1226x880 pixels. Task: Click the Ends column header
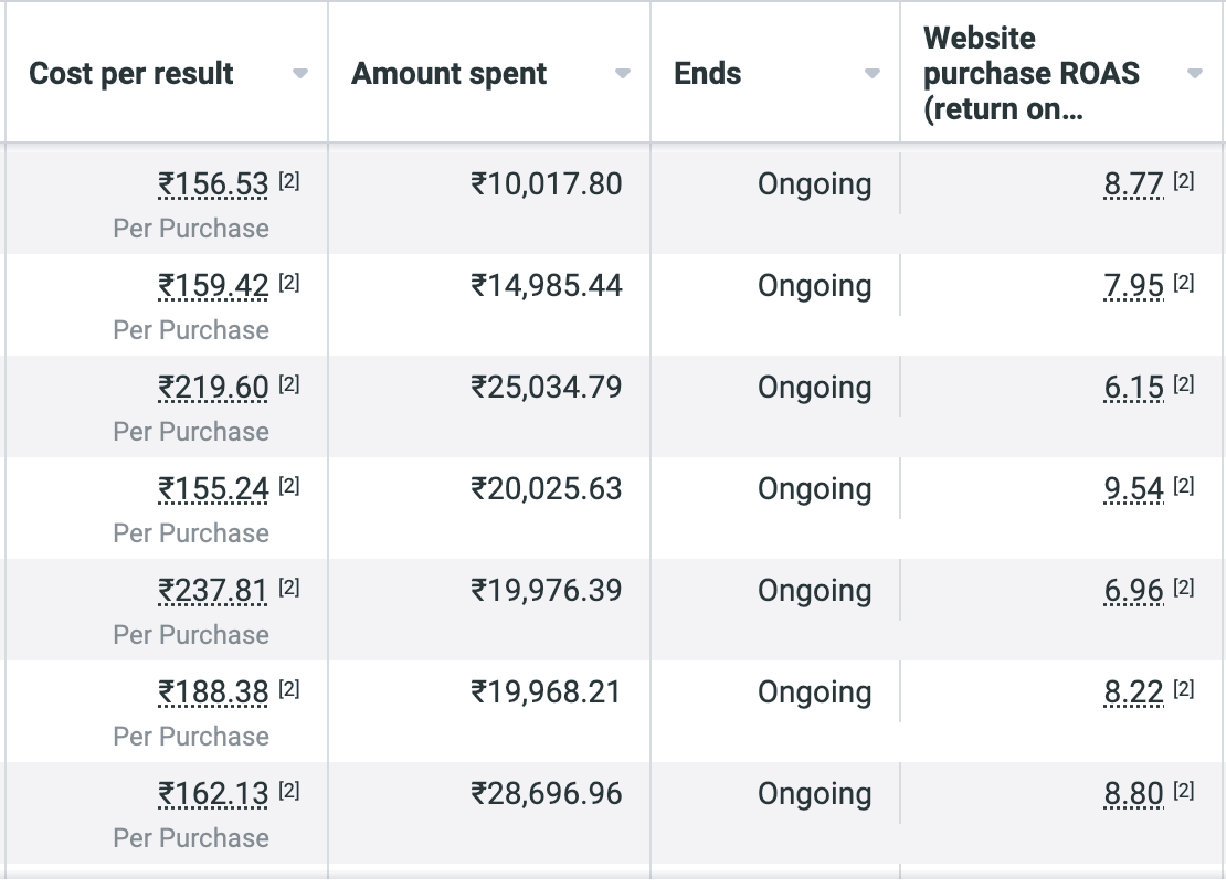708,74
